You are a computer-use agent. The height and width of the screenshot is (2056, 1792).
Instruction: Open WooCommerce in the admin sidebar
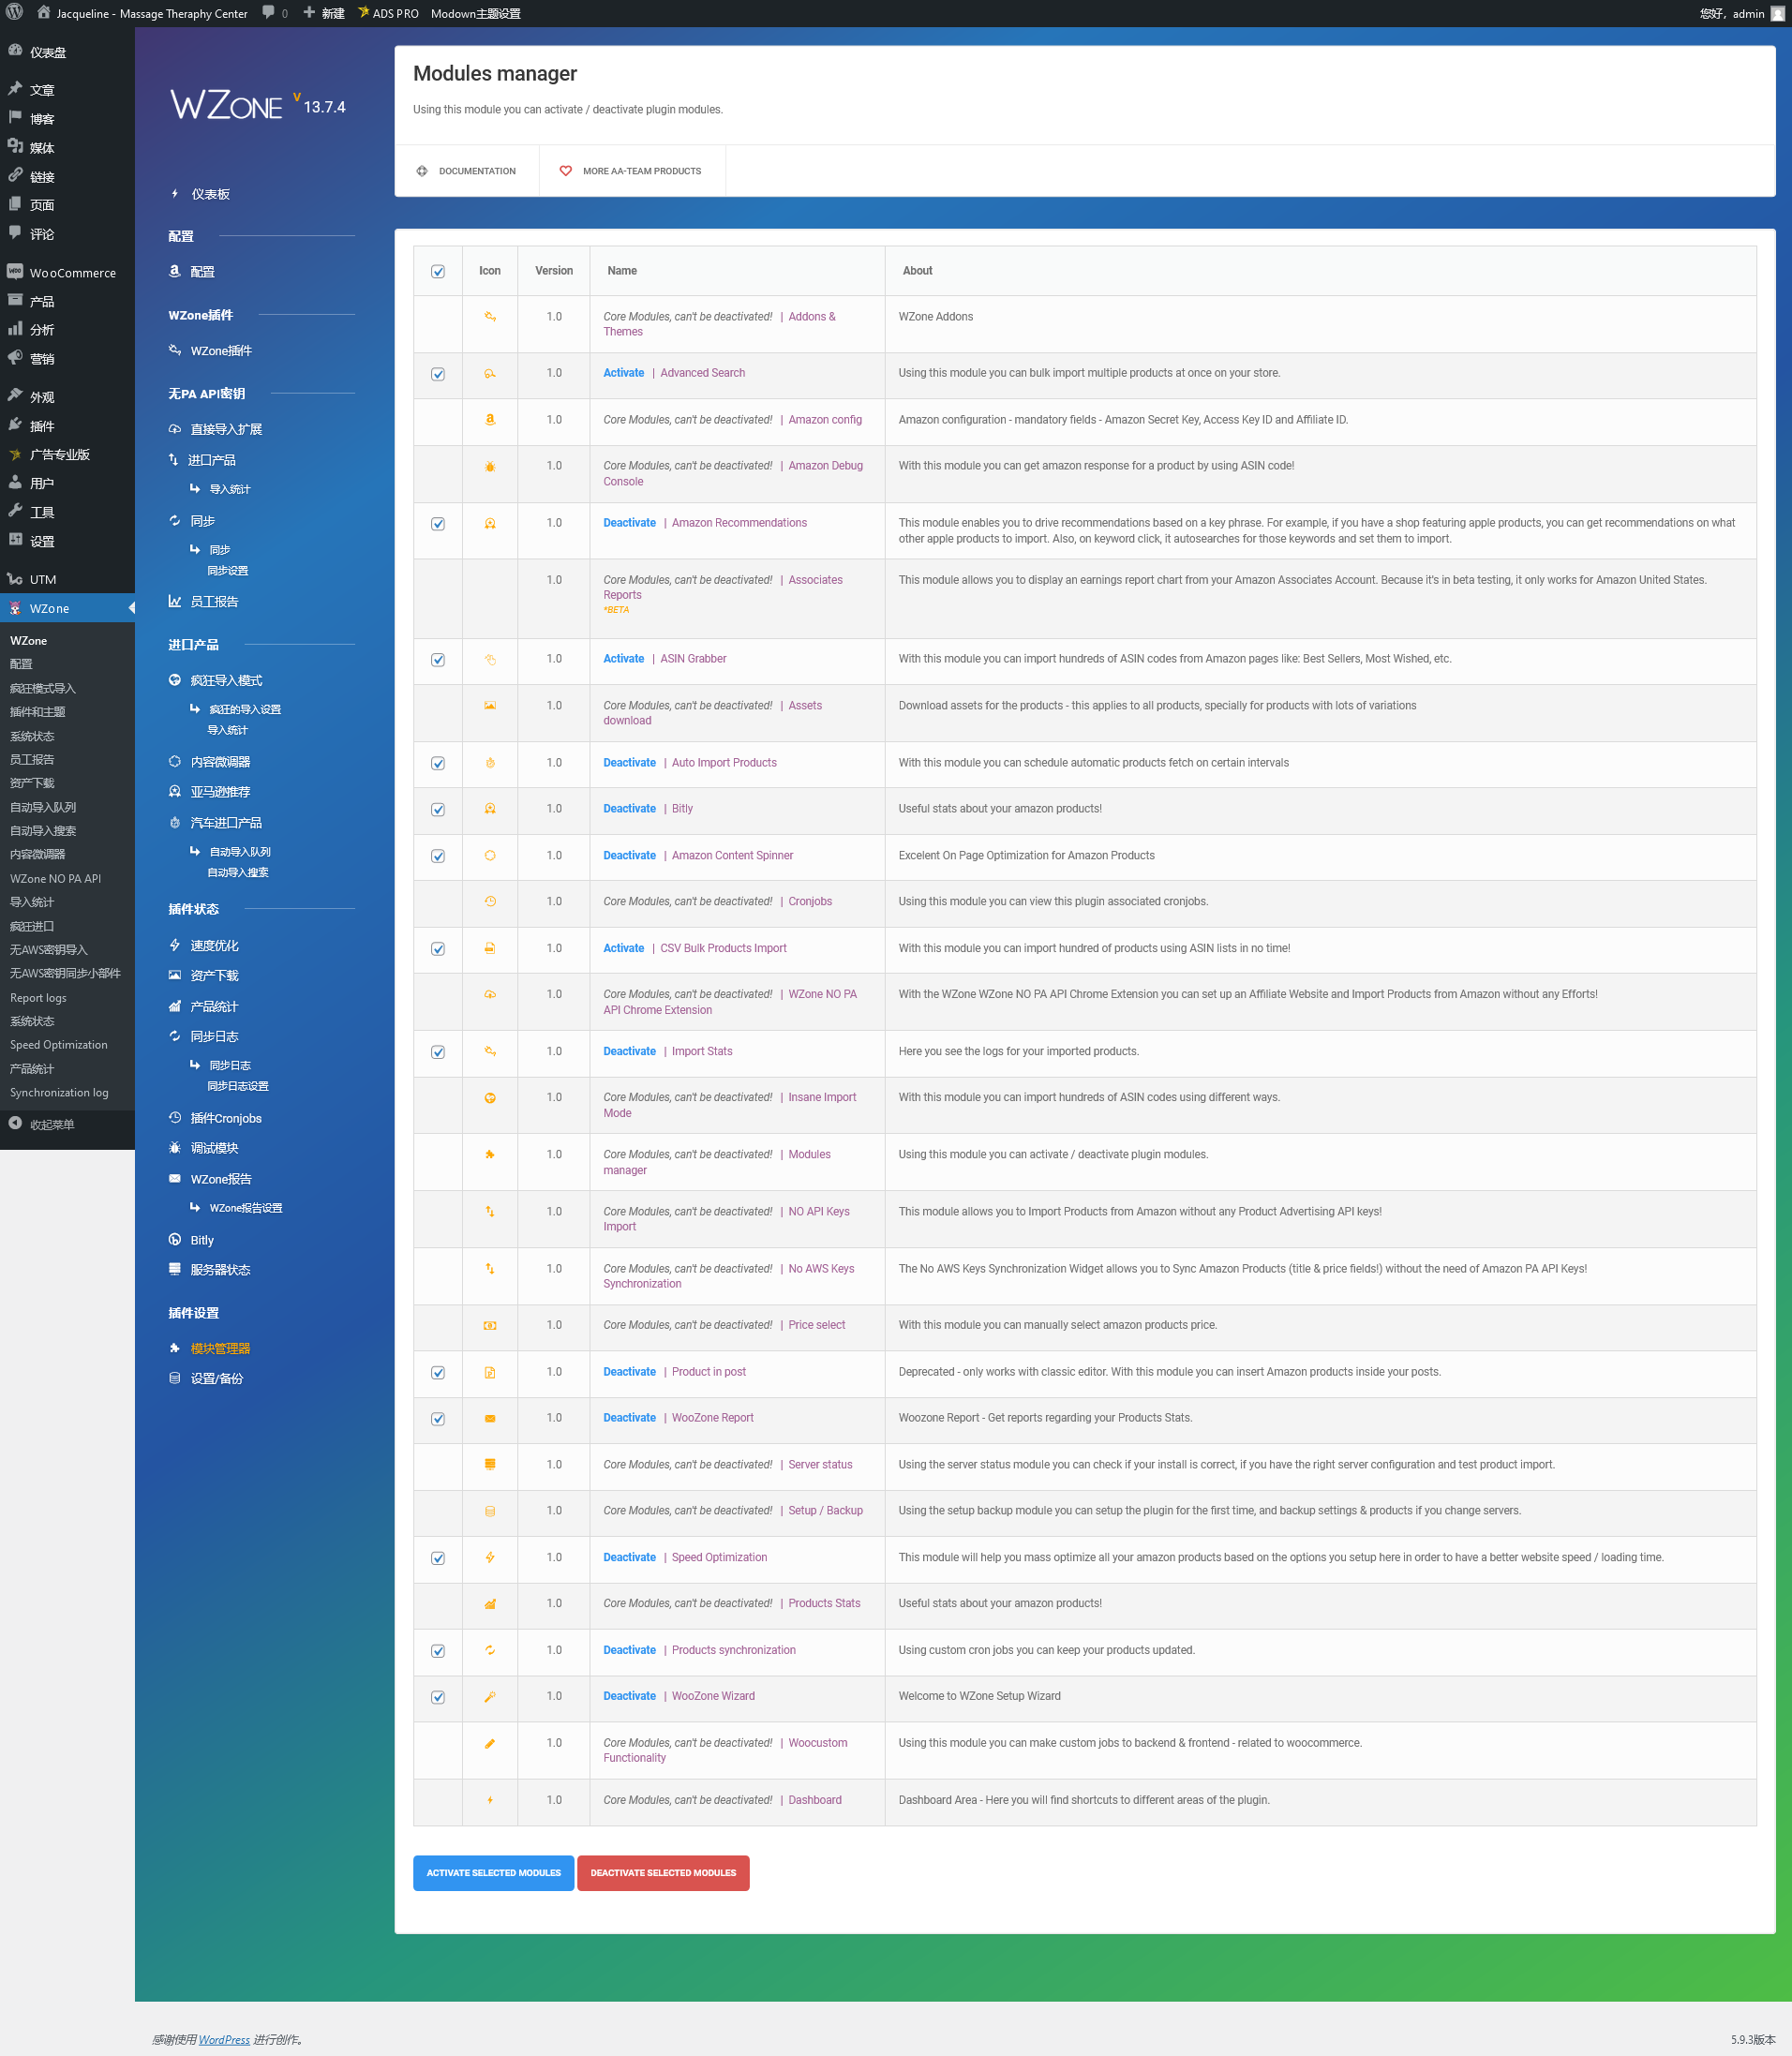(x=72, y=272)
